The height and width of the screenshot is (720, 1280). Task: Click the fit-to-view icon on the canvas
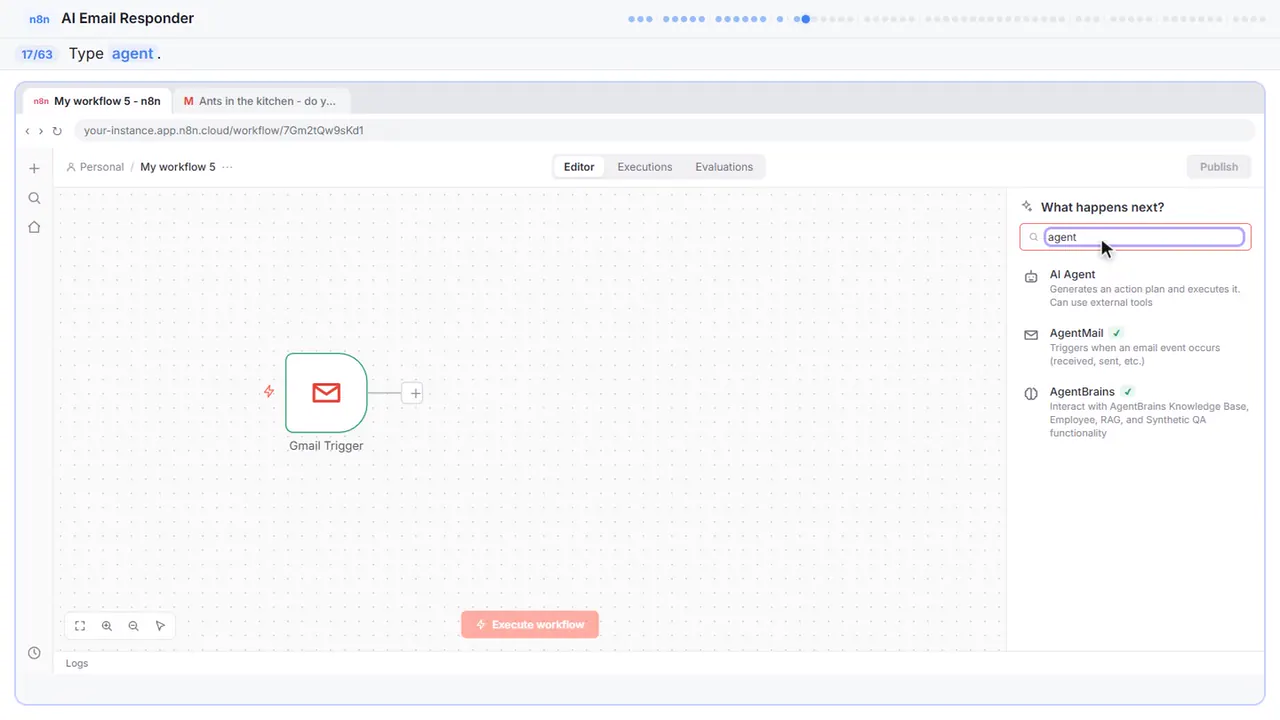coord(80,626)
